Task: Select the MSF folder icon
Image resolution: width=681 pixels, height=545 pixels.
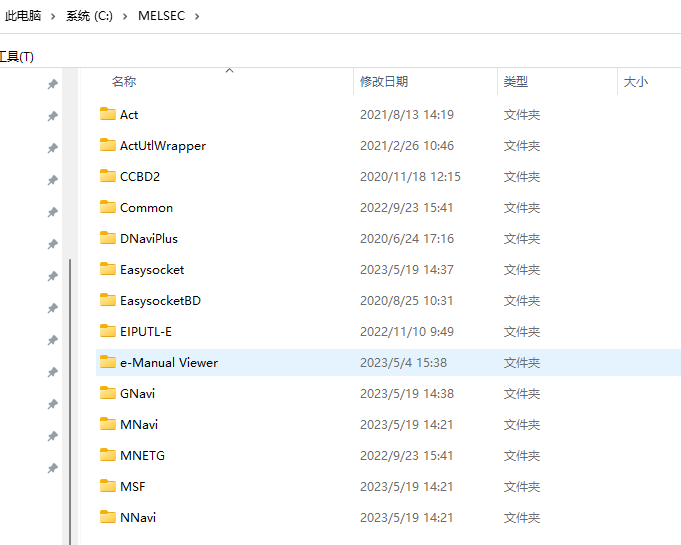Action: (108, 486)
